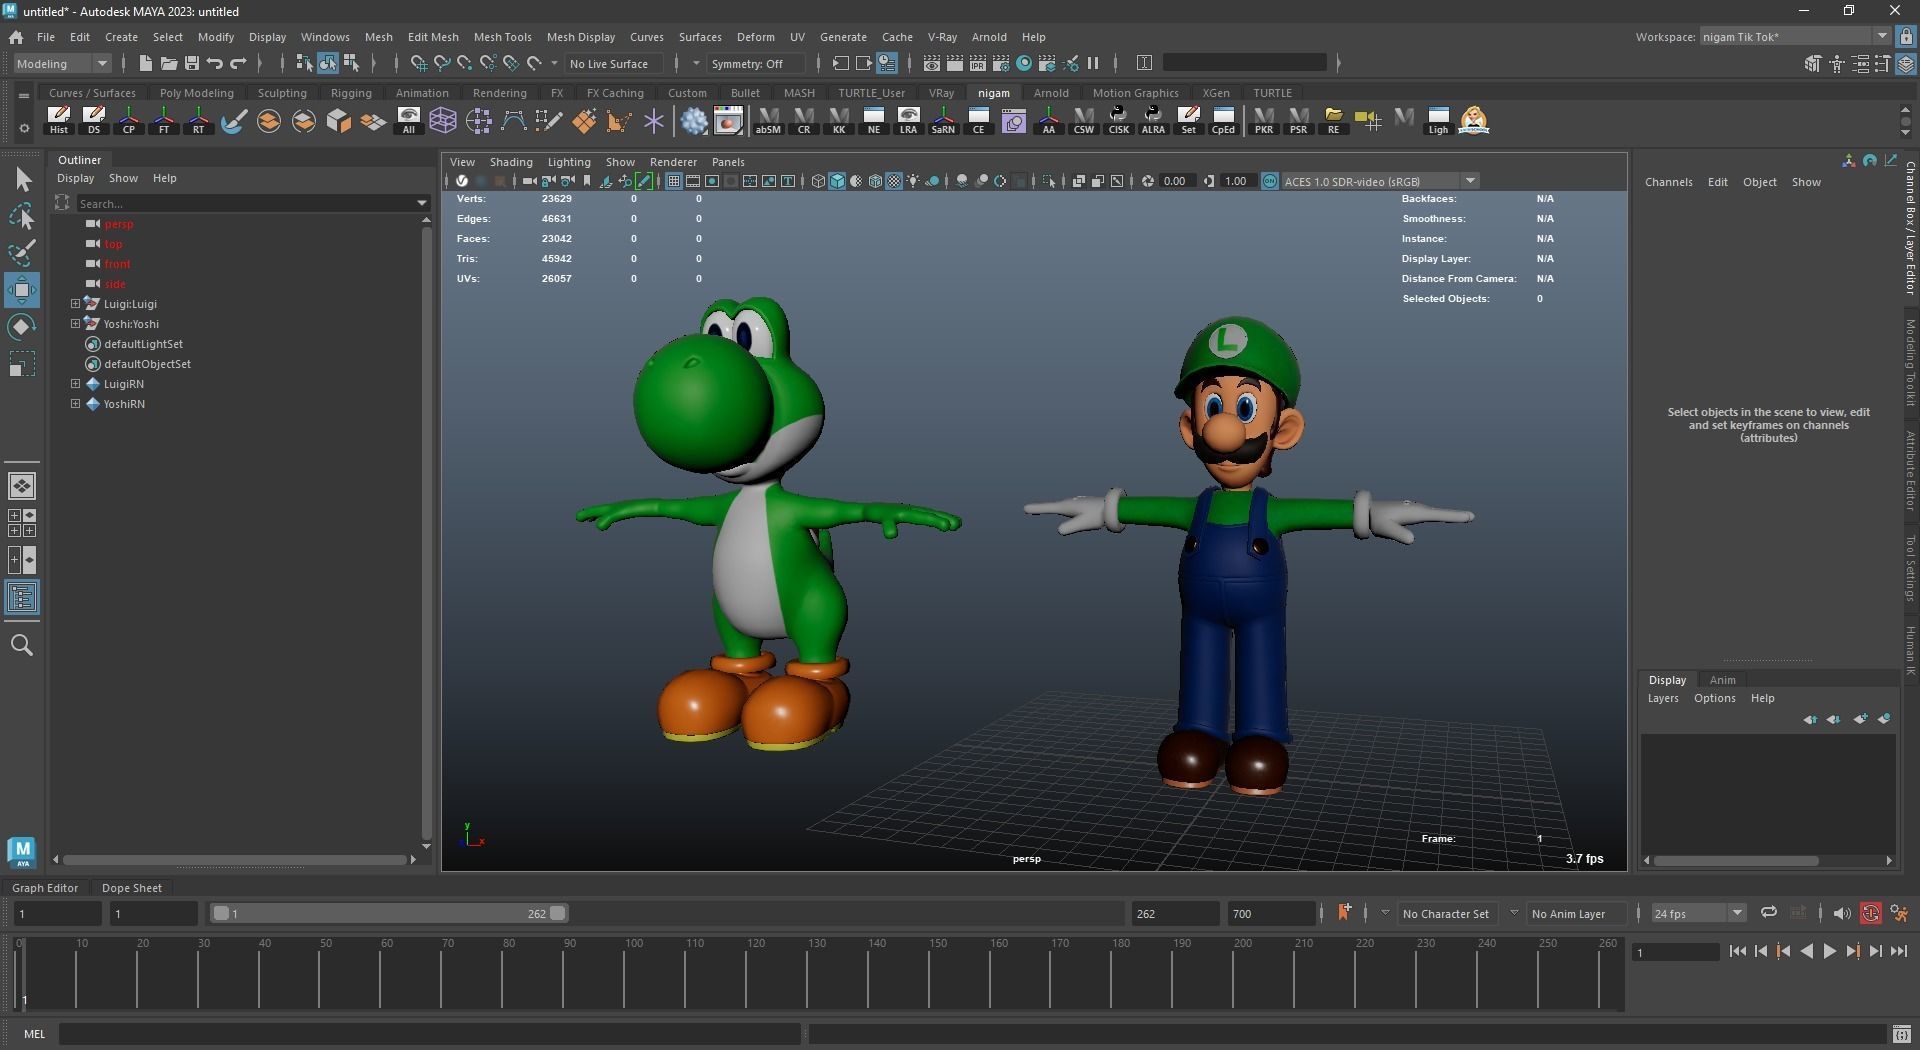Open the search magnifier in the left toolbar

tap(22, 645)
